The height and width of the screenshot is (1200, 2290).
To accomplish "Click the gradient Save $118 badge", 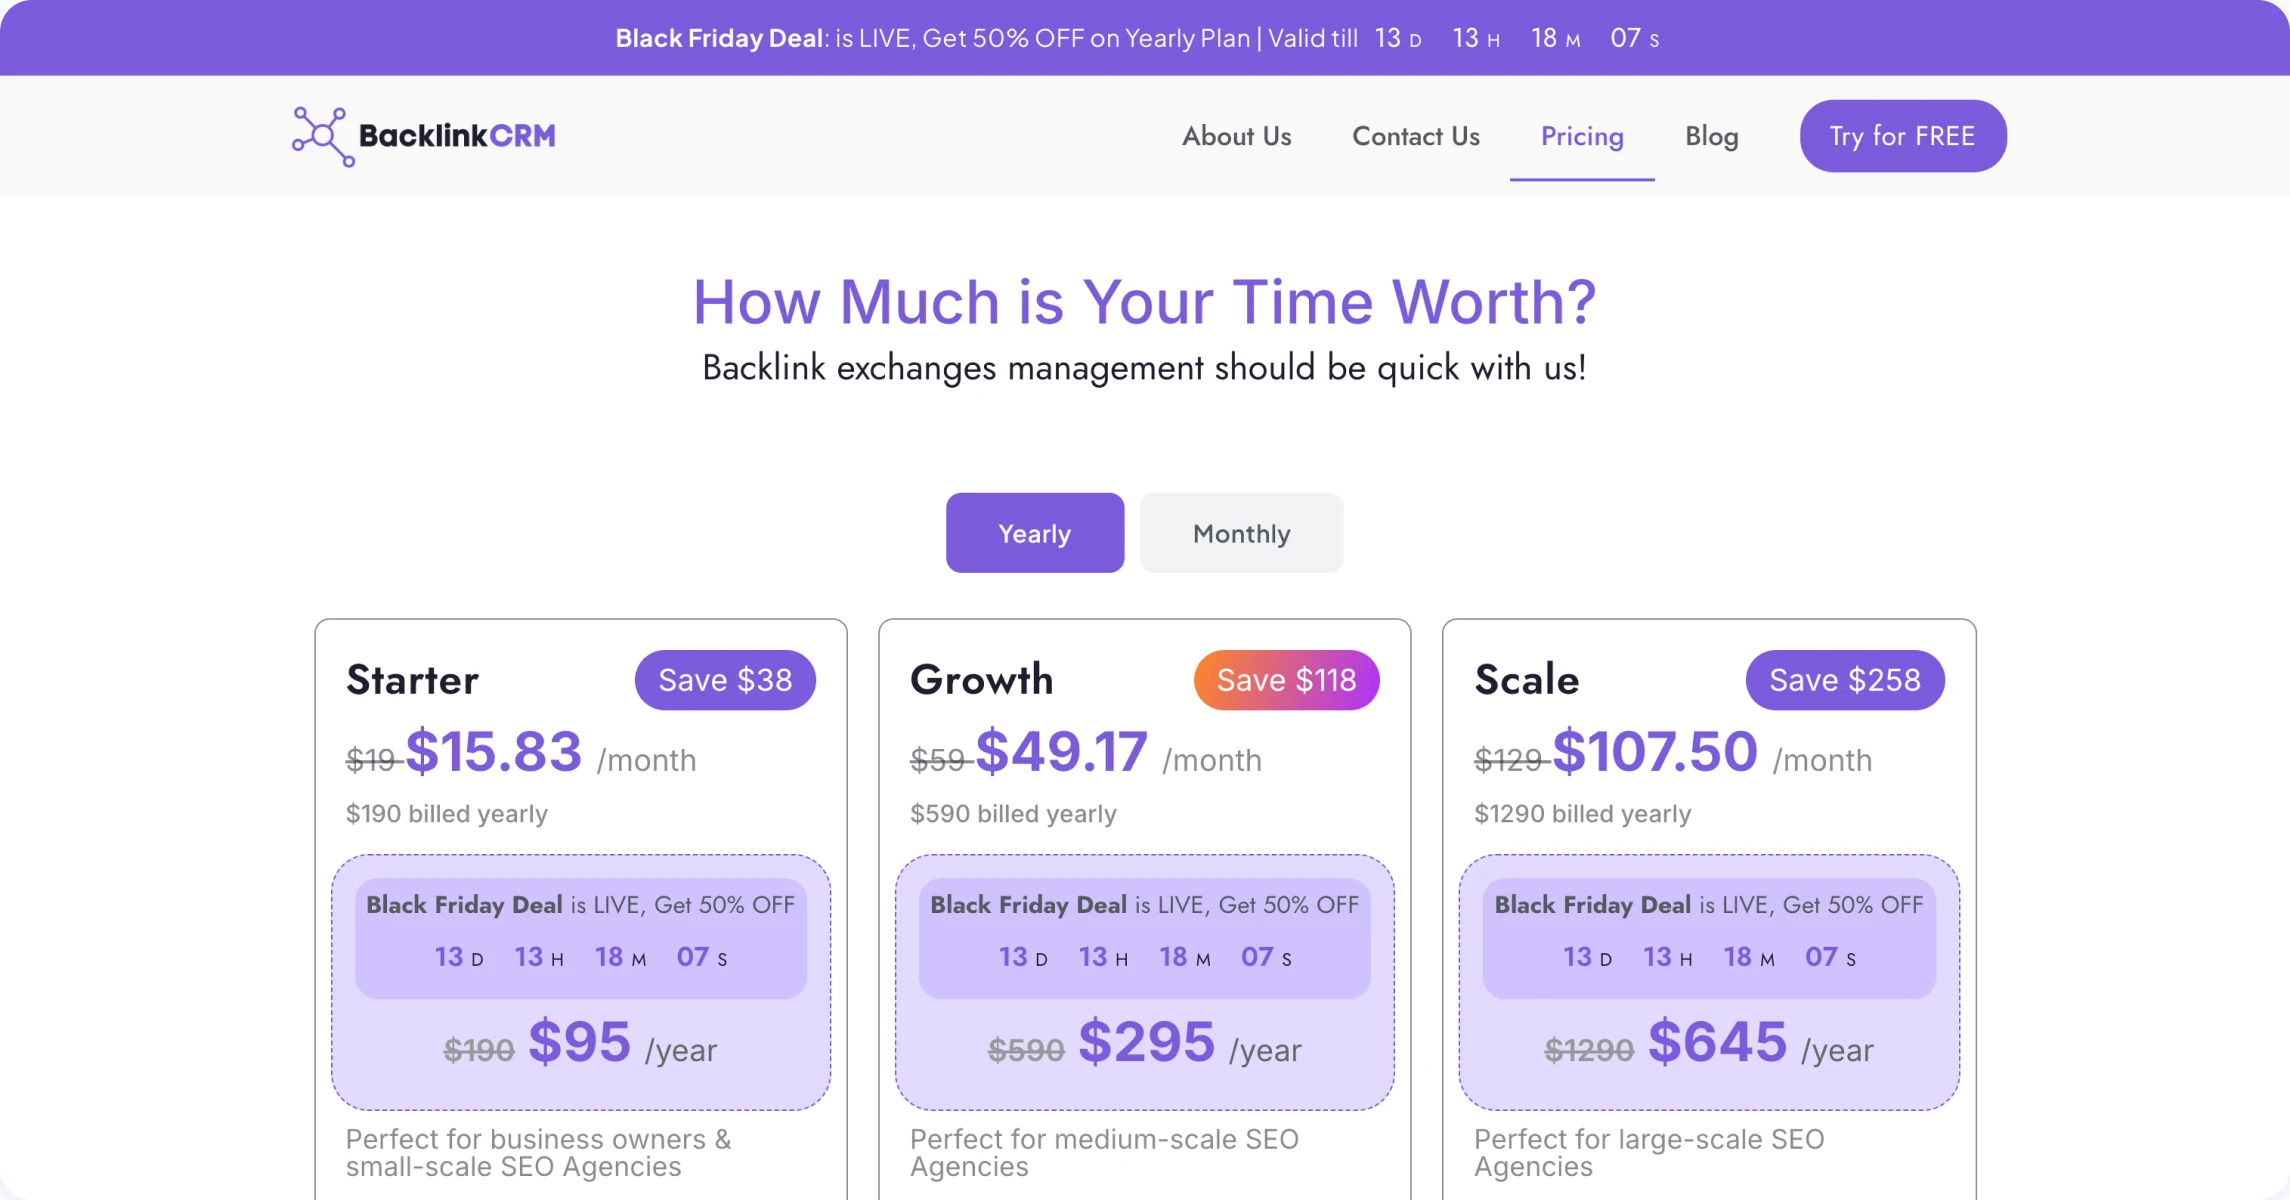I will click(x=1286, y=680).
